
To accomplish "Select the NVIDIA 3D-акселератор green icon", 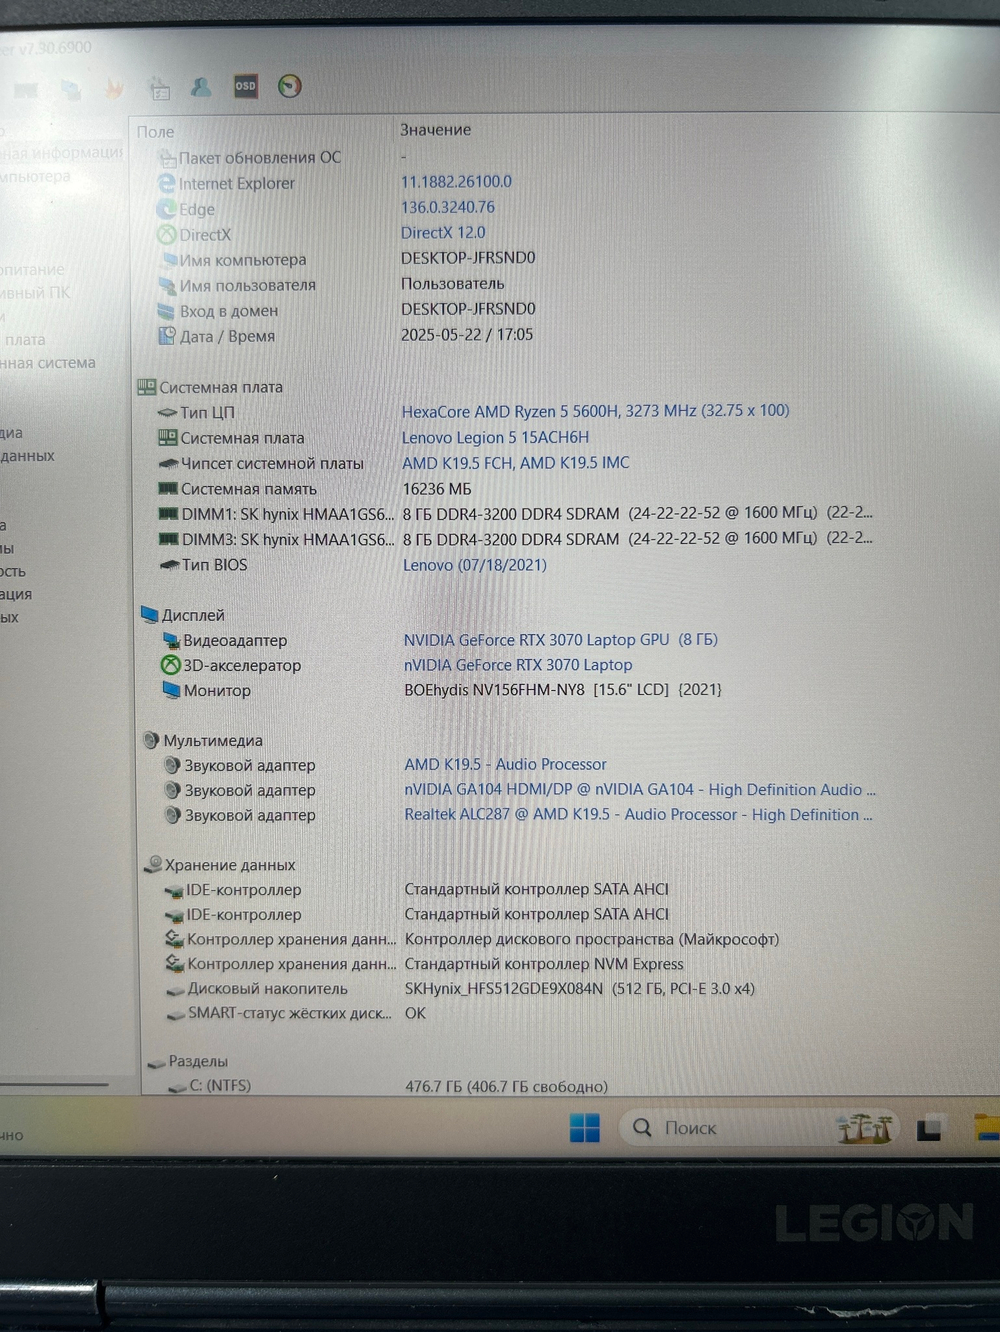I will tap(168, 665).
